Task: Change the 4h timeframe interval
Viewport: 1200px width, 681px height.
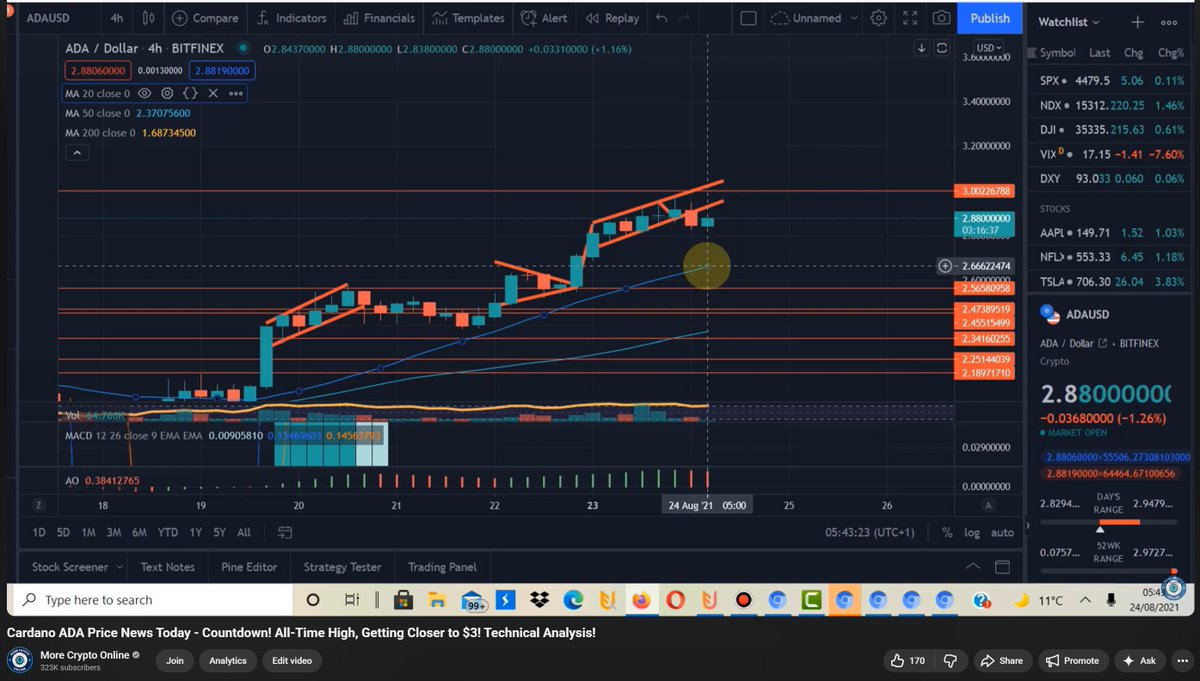Action: [117, 18]
